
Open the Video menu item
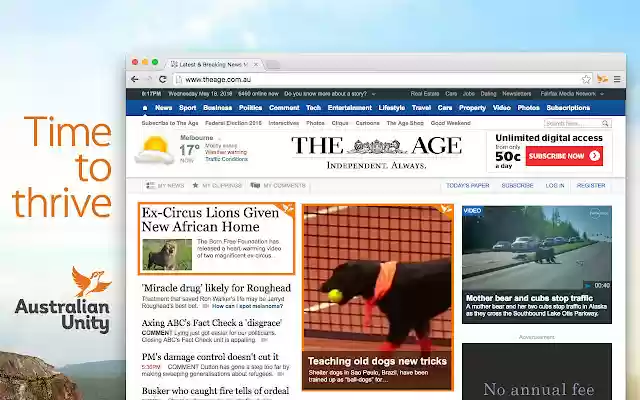(502, 108)
